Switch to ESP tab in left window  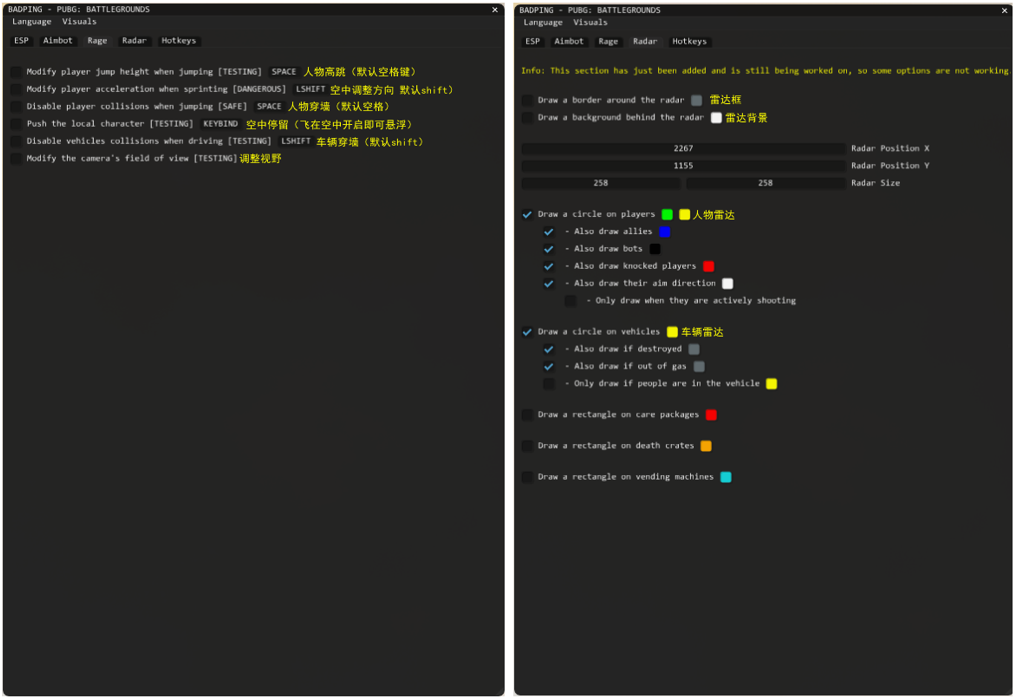coord(21,40)
